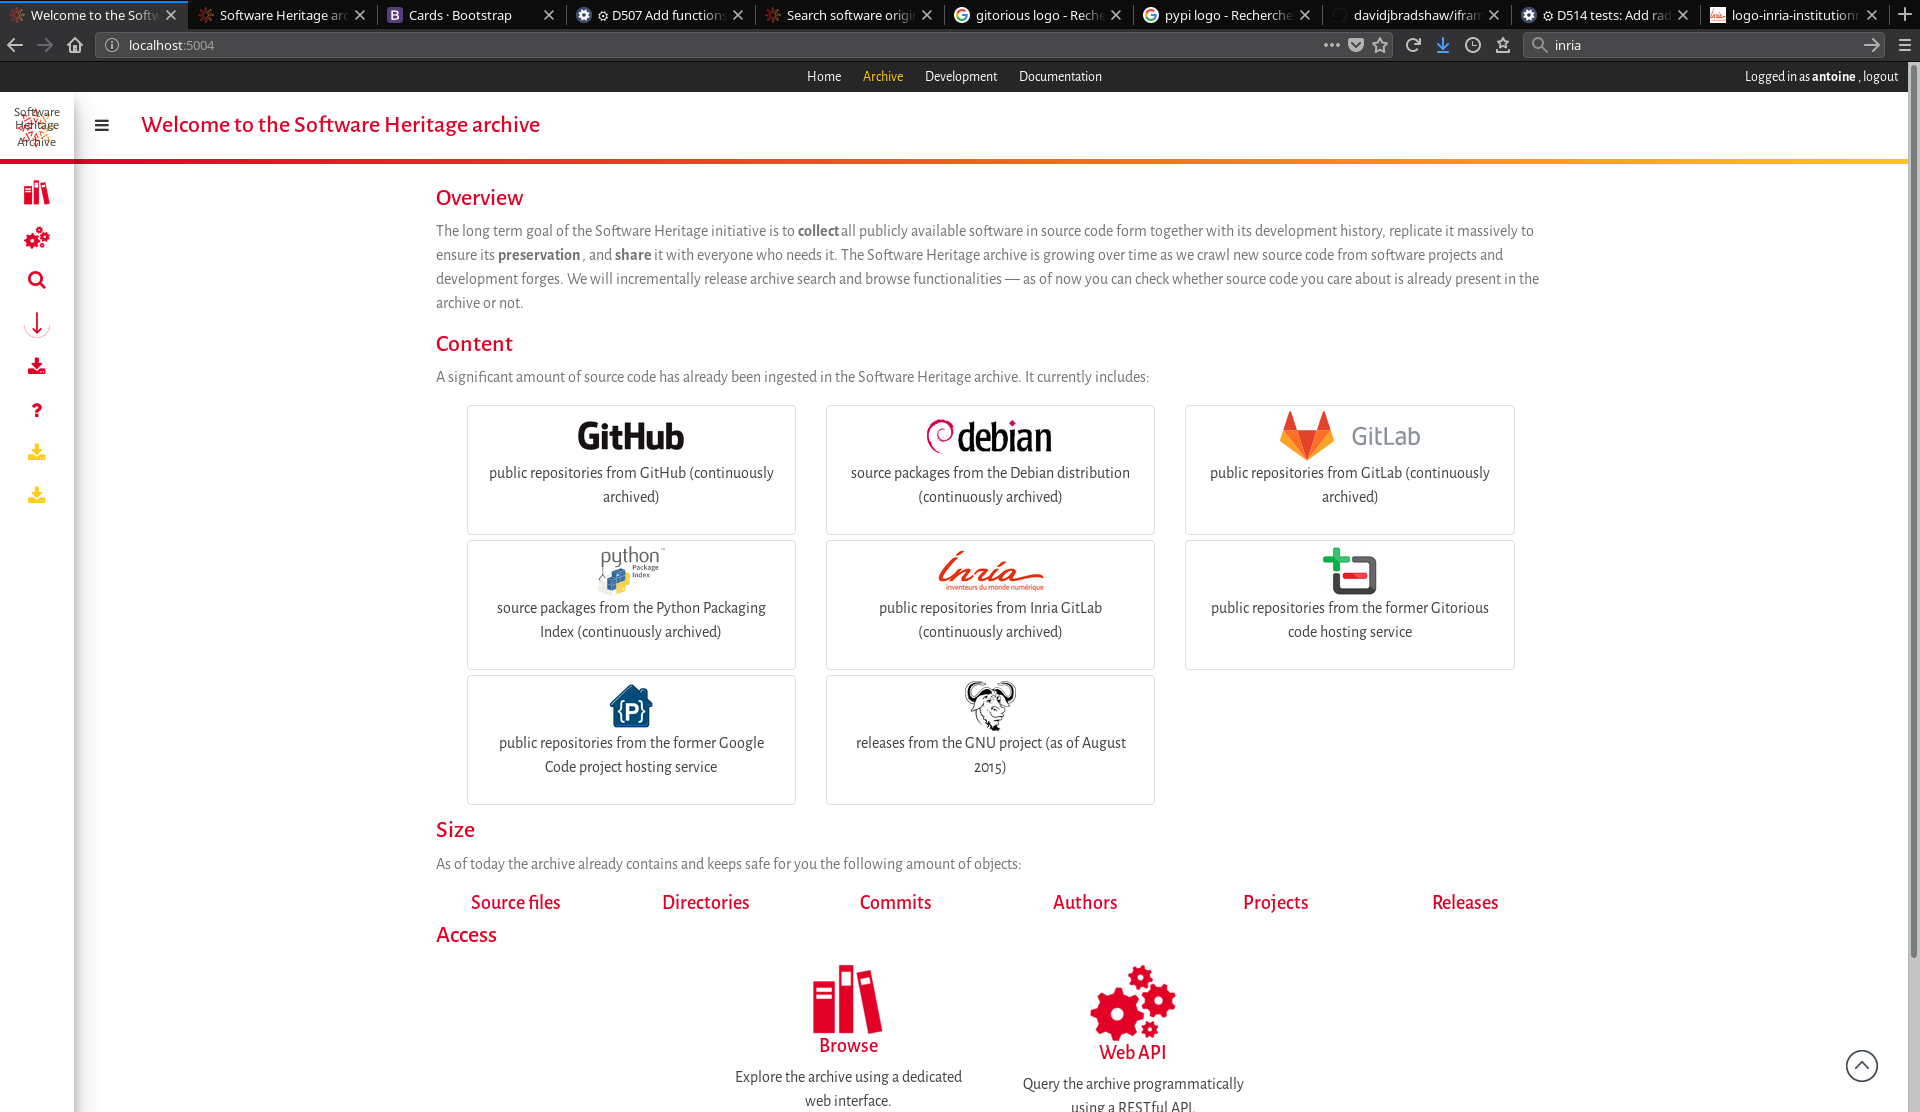The image size is (1920, 1112).
Task: Click the Overview heading
Action: (x=479, y=198)
